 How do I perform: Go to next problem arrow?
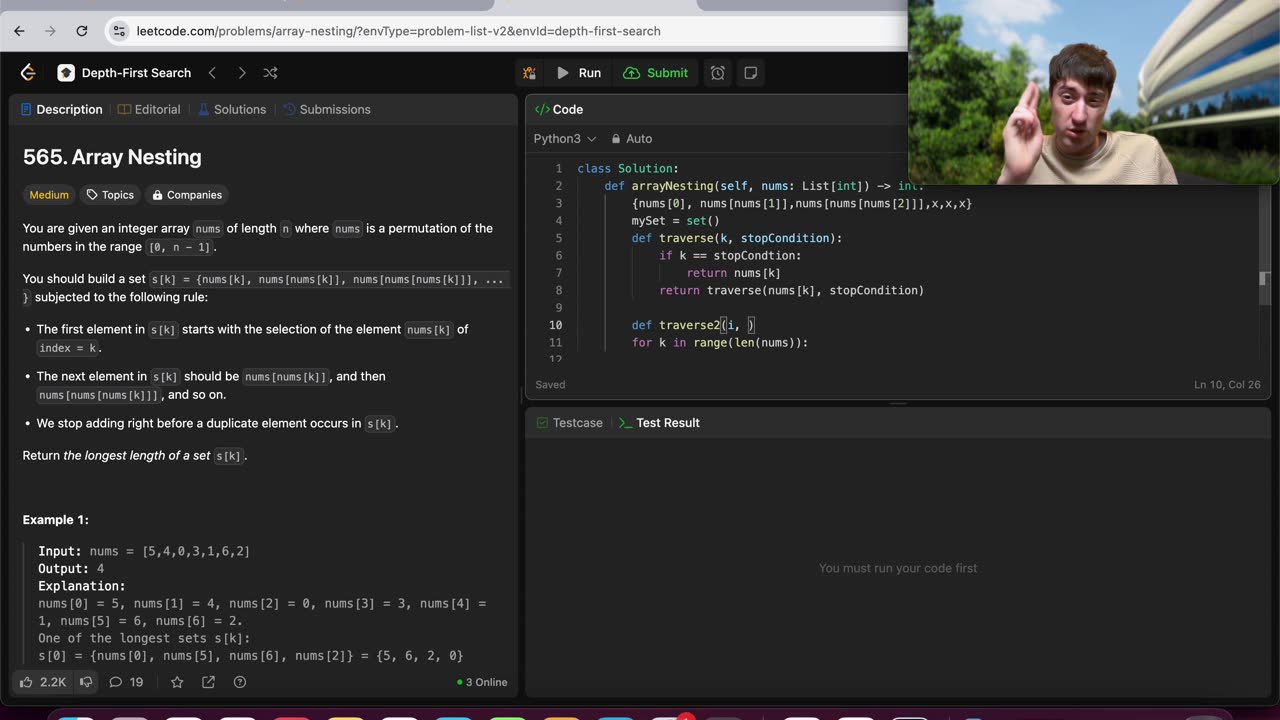coord(241,73)
